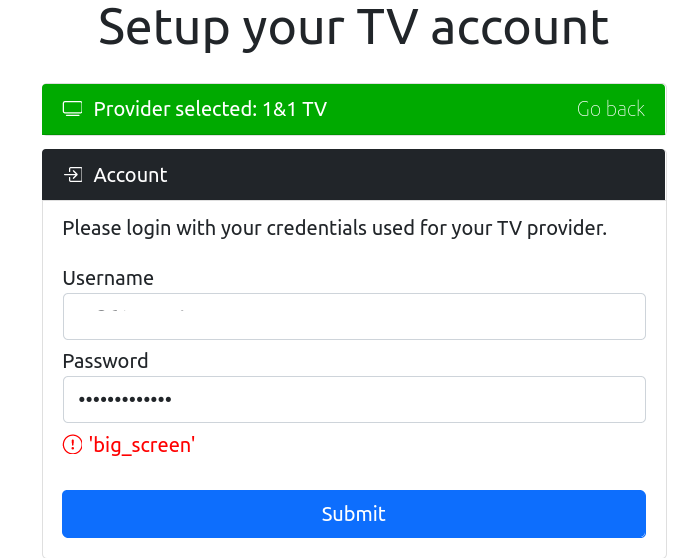Submit the TV account credentials
The image size is (691, 558).
pyautogui.click(x=354, y=514)
